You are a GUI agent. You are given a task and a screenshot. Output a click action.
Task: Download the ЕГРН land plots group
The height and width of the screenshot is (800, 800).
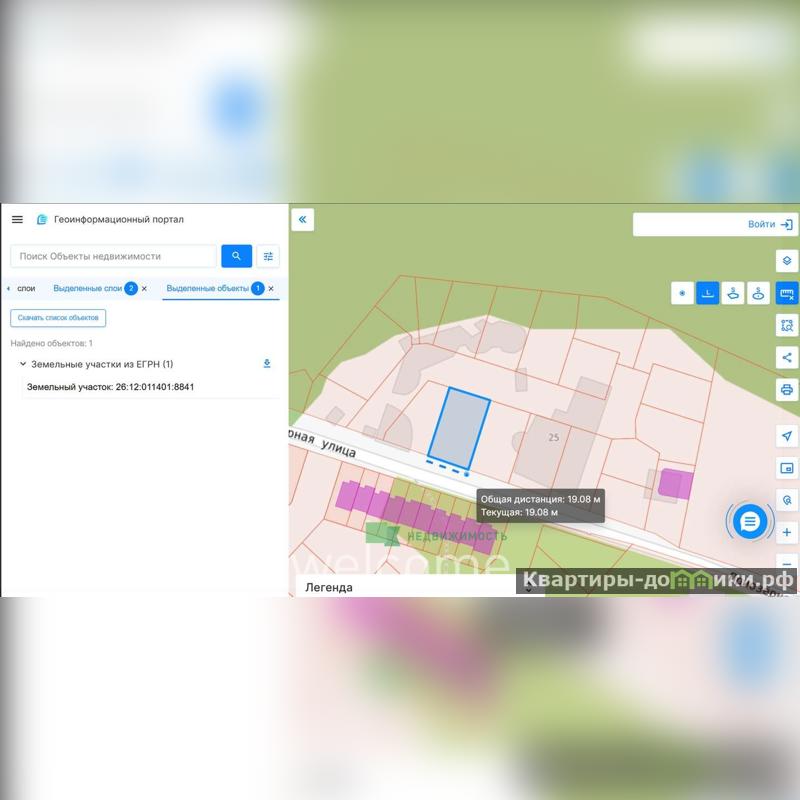coord(267,364)
